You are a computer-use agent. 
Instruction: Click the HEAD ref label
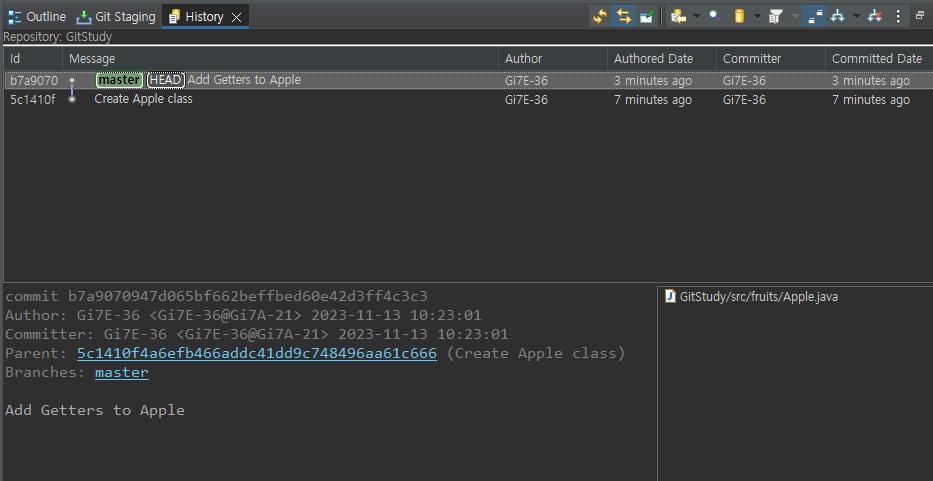166,80
